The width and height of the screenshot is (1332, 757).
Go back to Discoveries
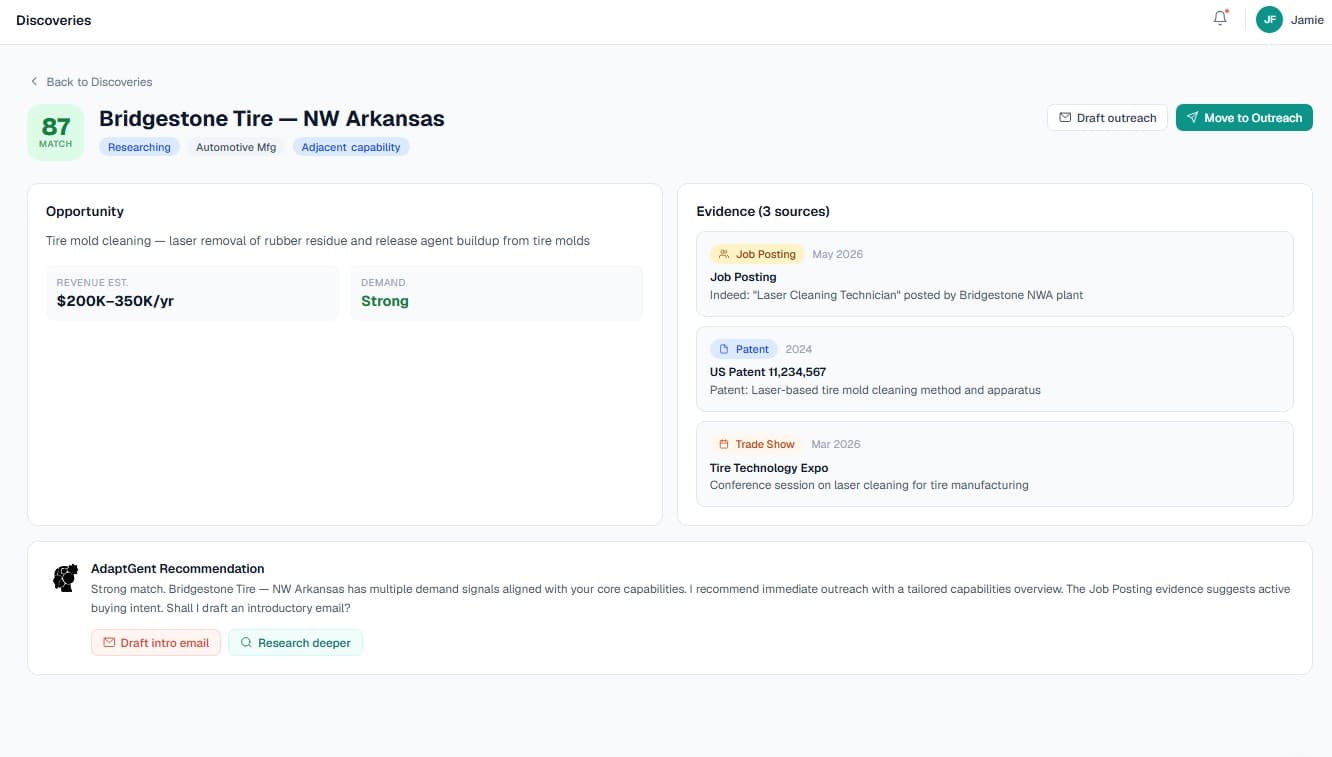click(91, 82)
